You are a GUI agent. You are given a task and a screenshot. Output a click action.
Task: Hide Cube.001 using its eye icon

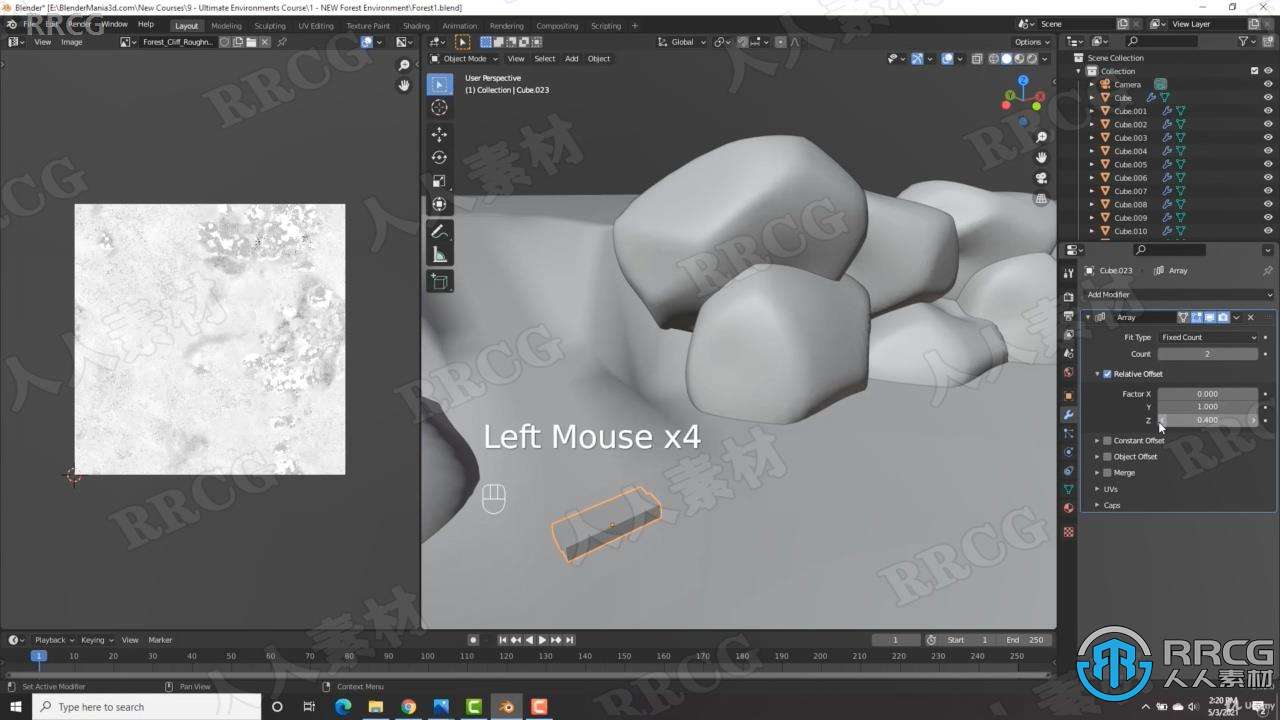(1268, 111)
